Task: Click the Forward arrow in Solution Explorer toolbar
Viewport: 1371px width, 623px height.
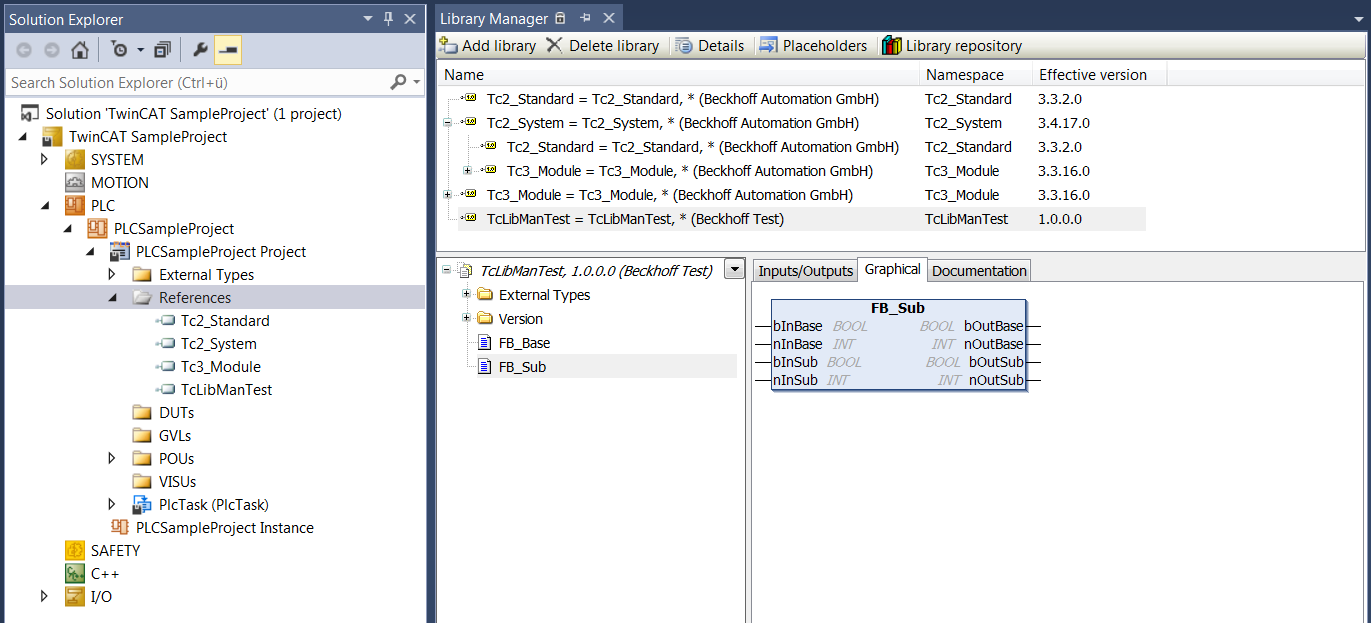Action: click(51, 50)
